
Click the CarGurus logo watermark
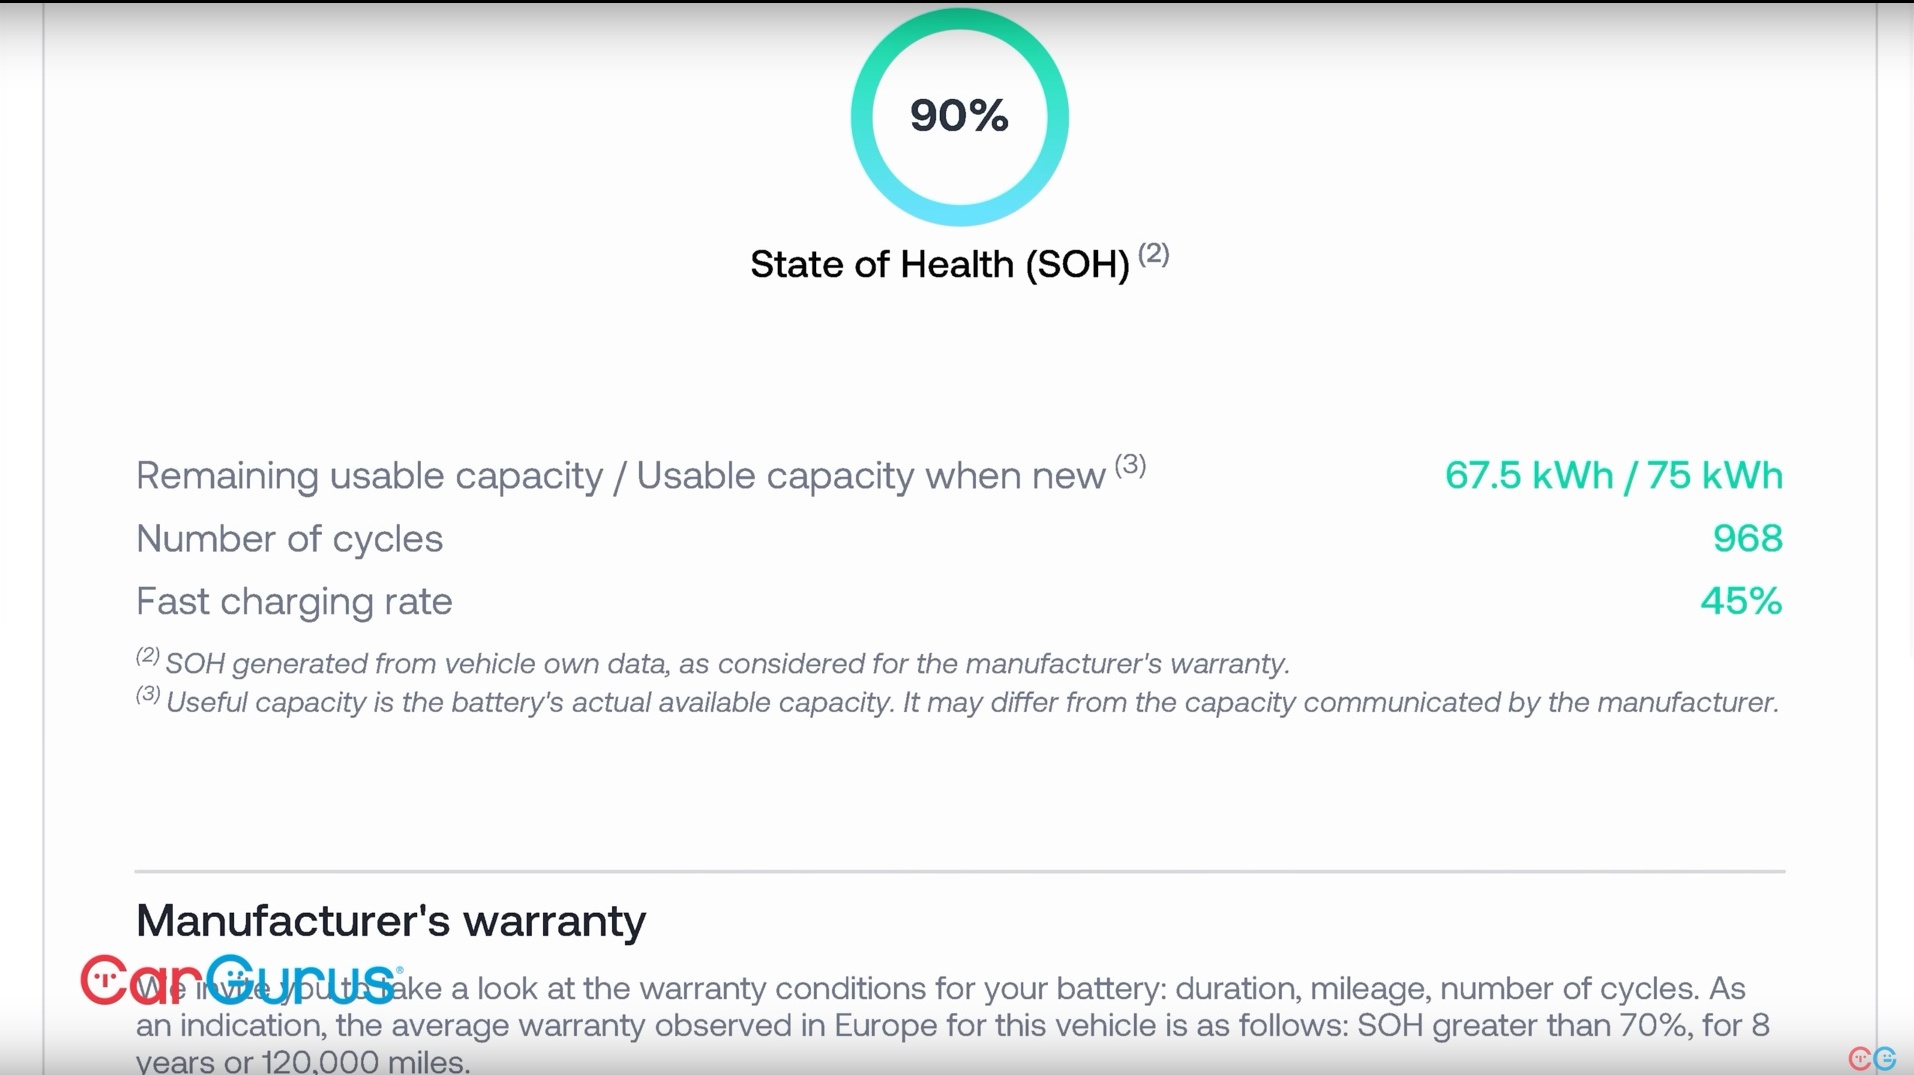[242, 980]
